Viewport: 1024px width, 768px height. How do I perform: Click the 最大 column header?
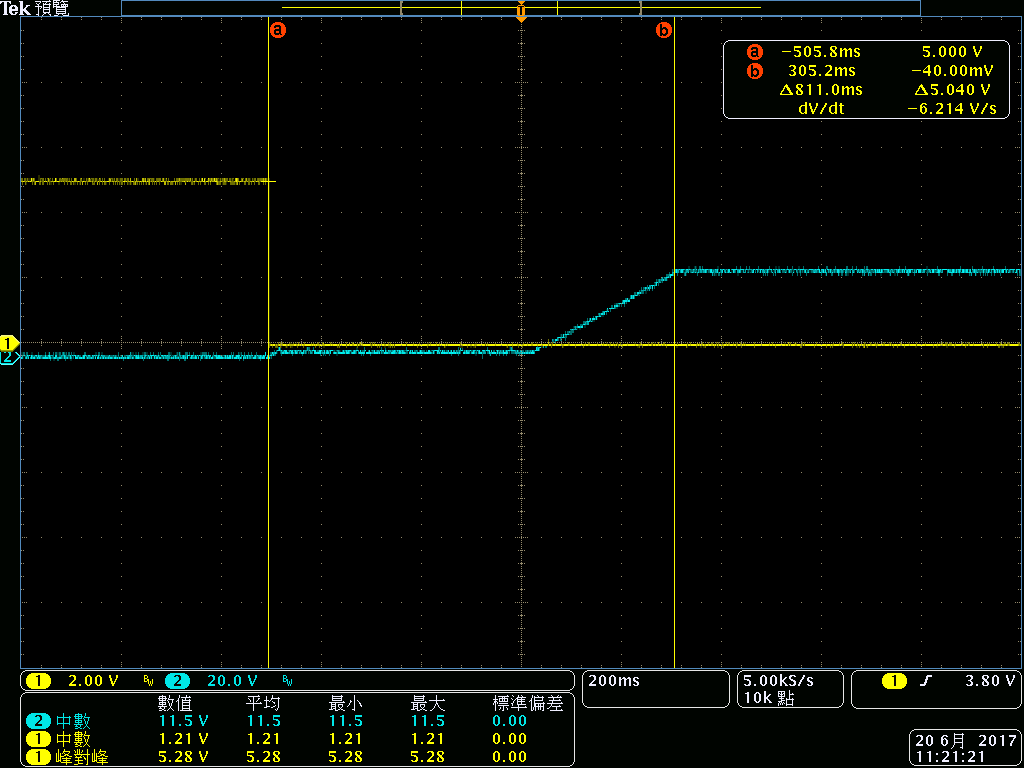pos(428,703)
